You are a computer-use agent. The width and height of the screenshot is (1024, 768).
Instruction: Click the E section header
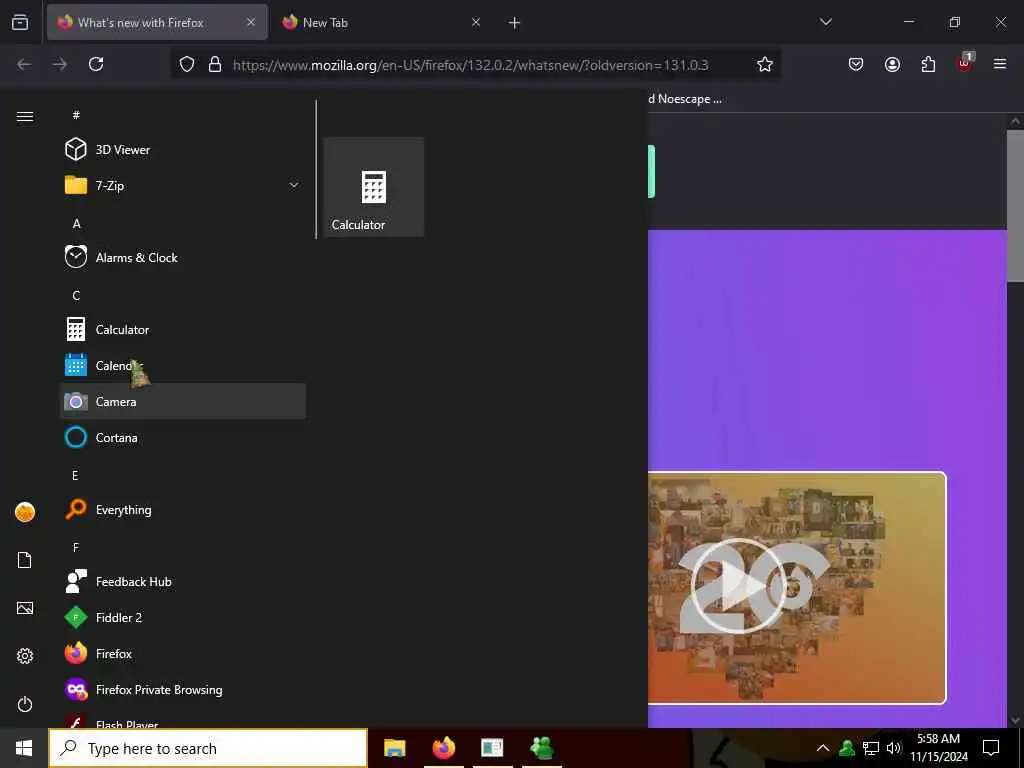click(75, 475)
